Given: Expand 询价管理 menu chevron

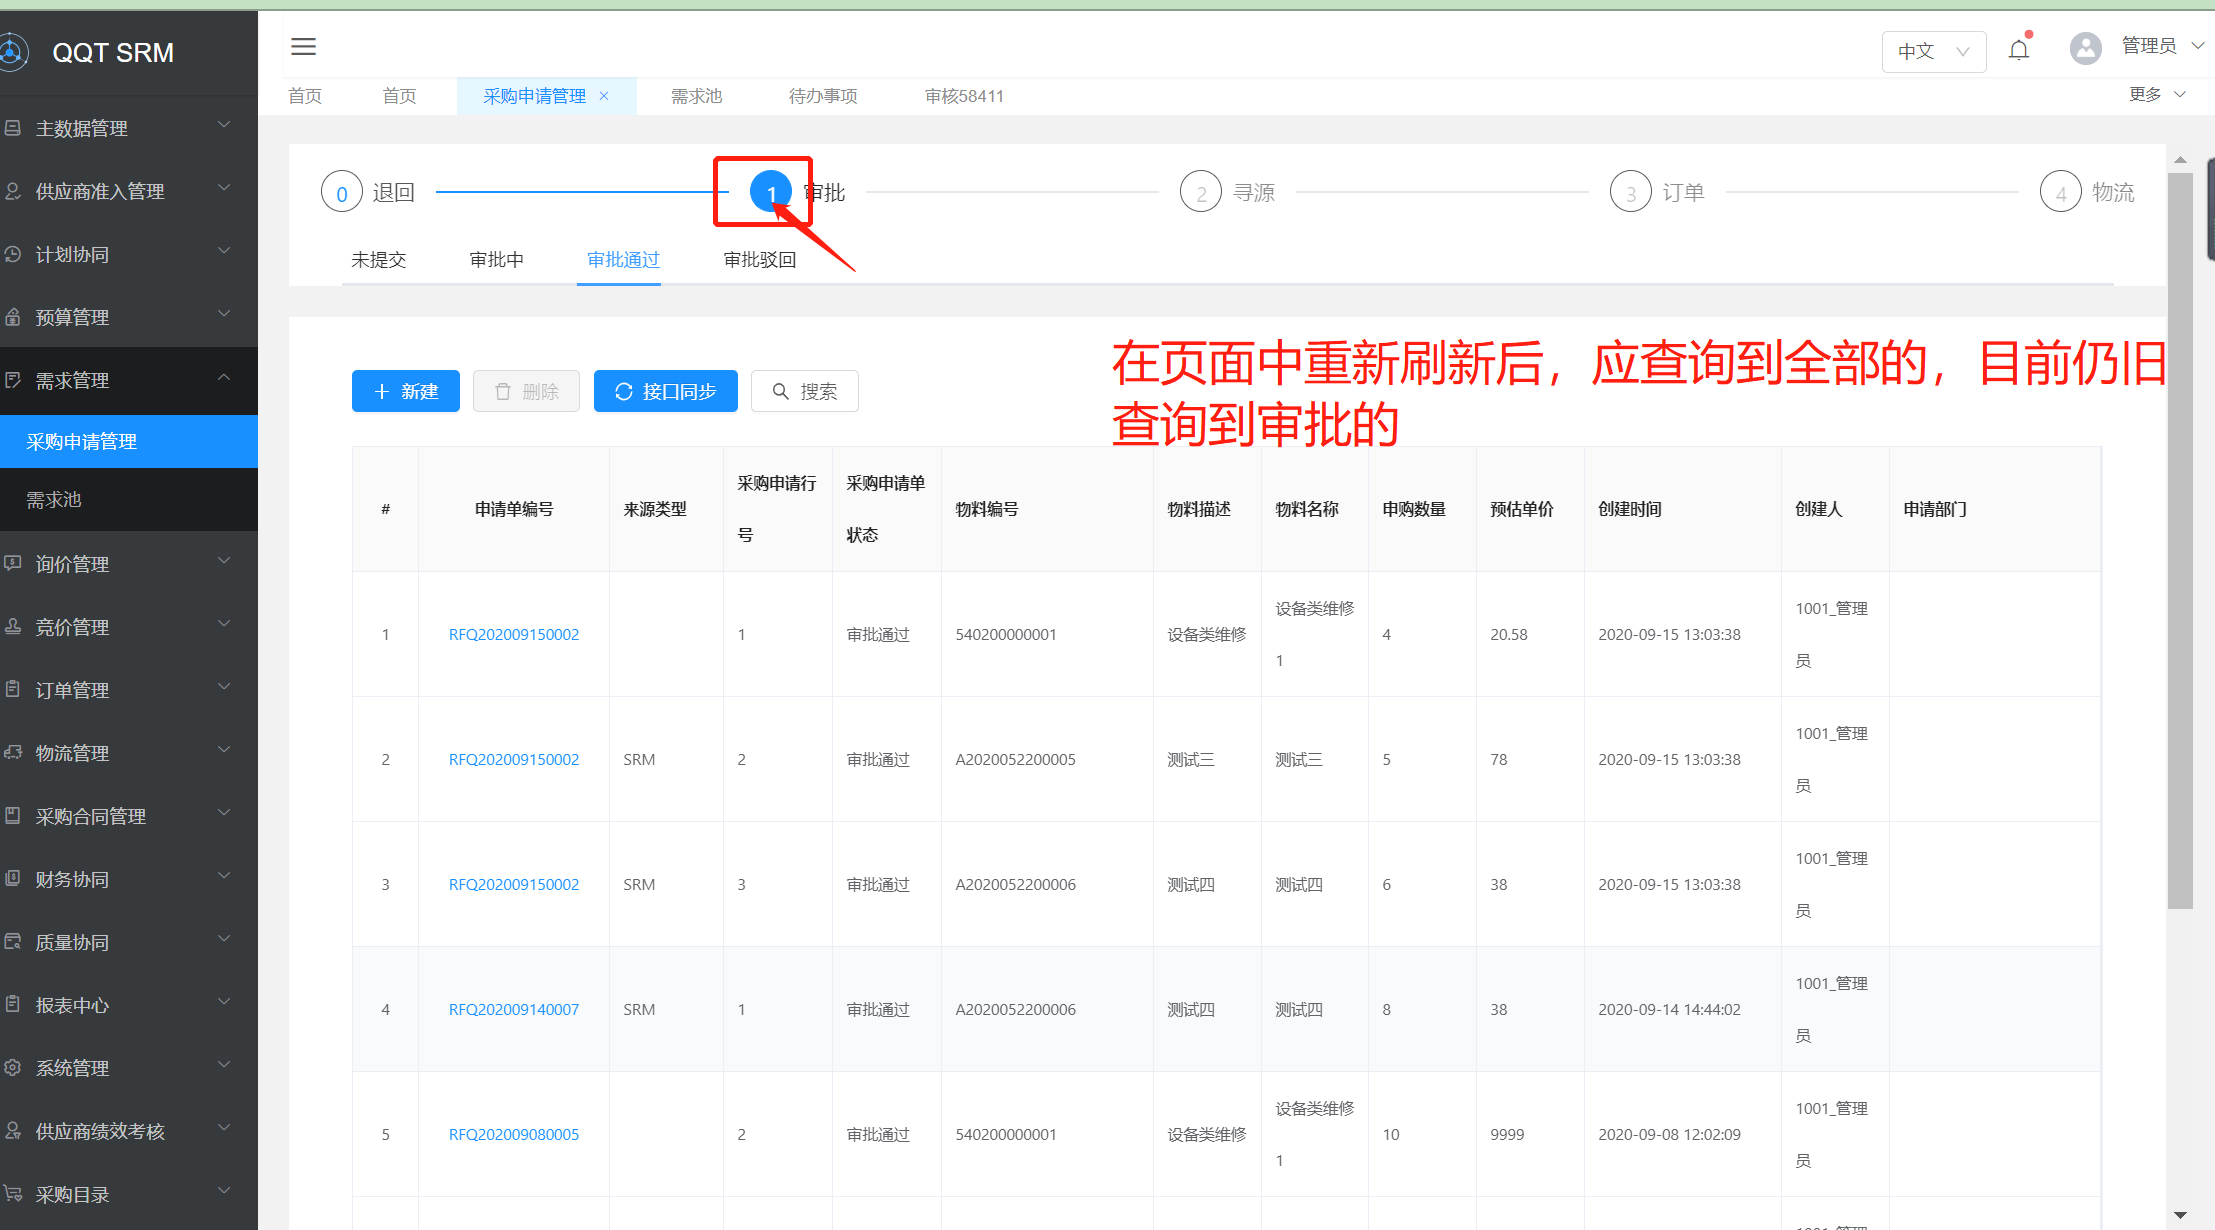Looking at the screenshot, I should 224,562.
